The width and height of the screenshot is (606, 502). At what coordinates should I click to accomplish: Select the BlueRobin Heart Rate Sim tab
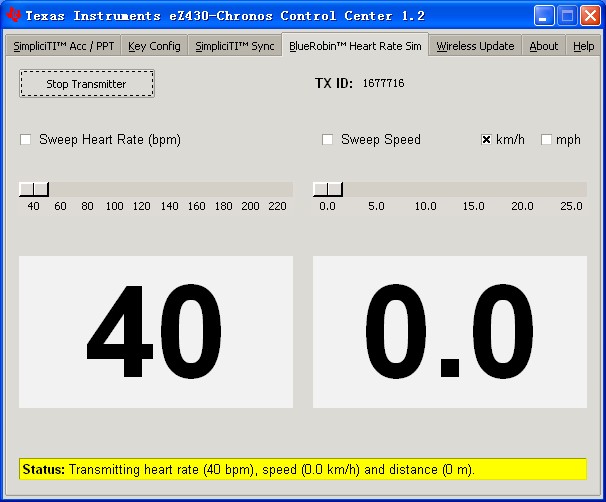[x=355, y=46]
